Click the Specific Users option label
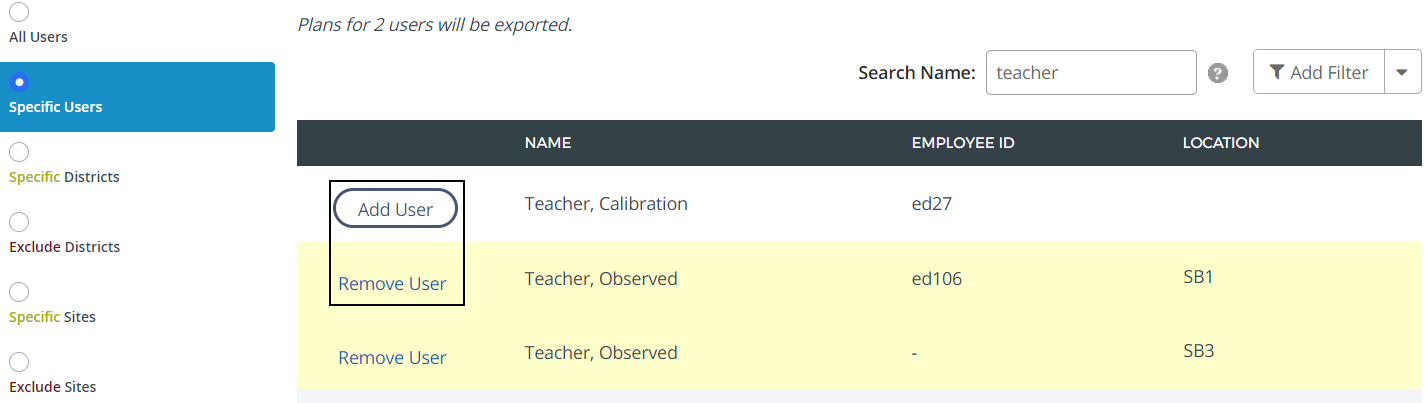 coord(56,107)
